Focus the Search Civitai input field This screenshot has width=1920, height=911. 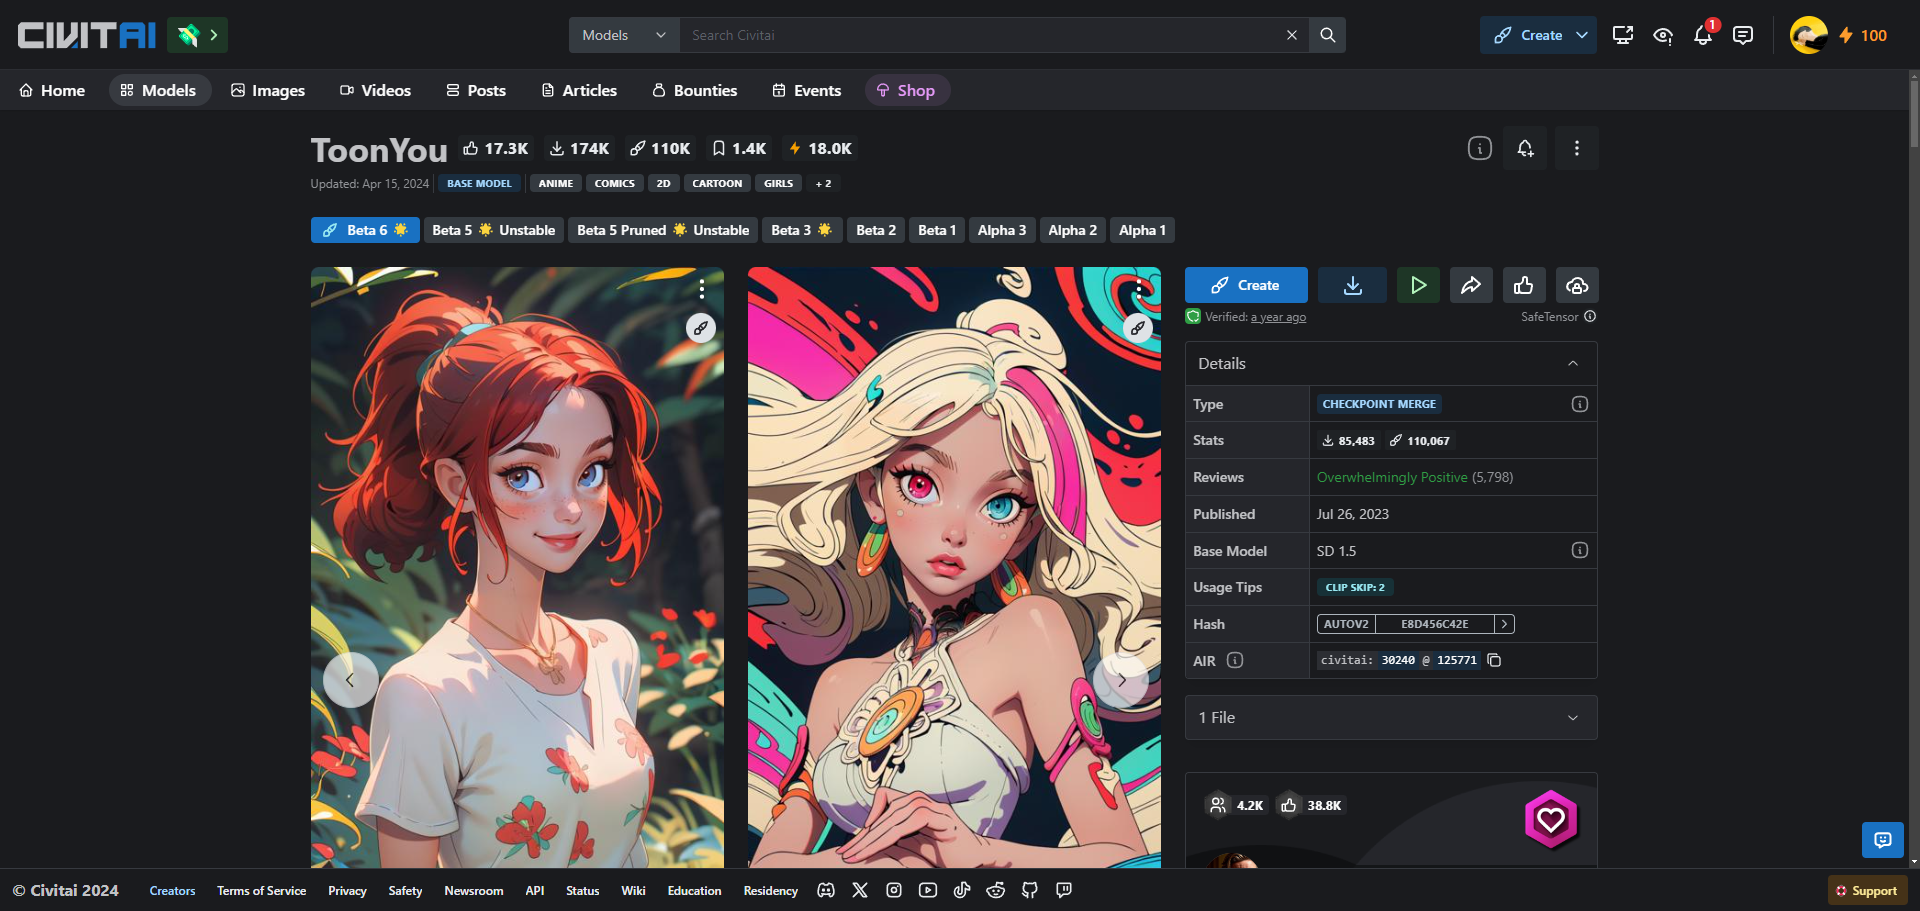pyautogui.click(x=980, y=35)
